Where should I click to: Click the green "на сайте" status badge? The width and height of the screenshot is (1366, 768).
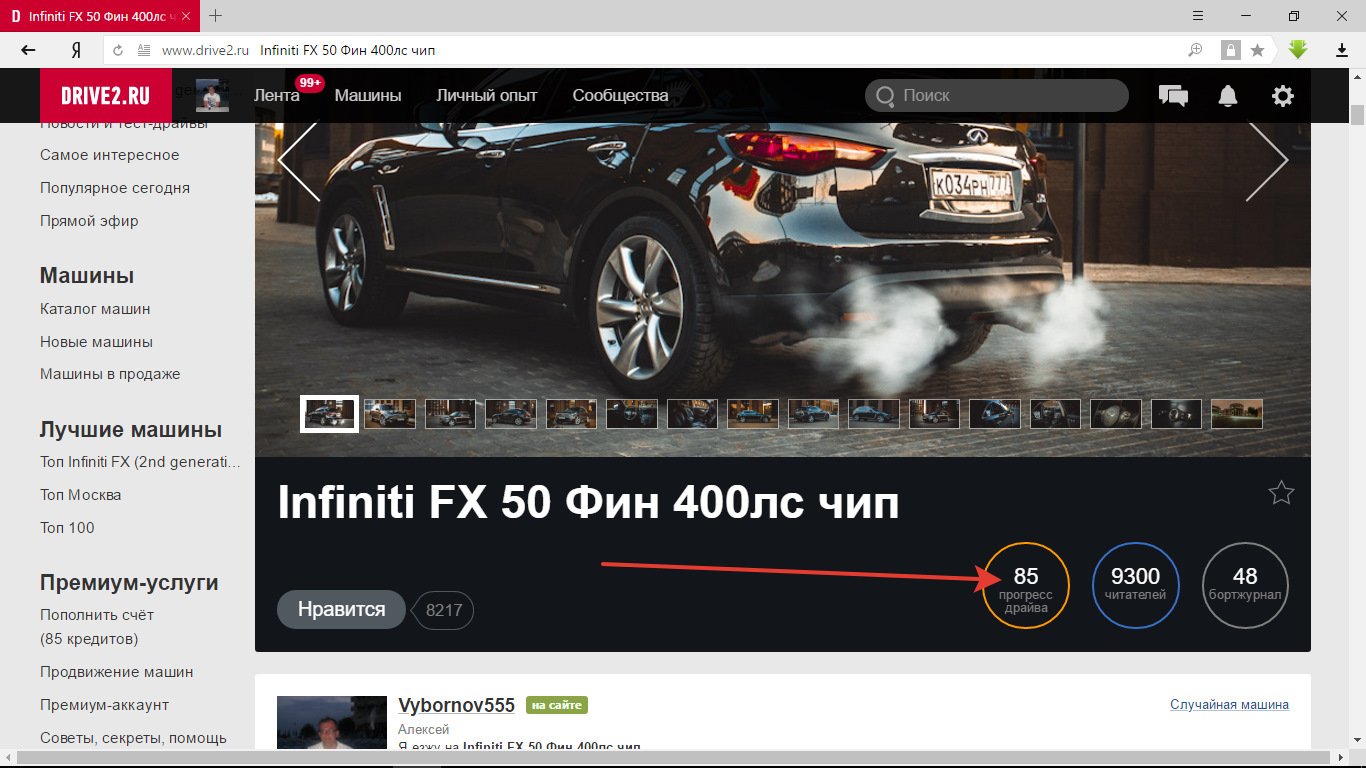(x=557, y=705)
